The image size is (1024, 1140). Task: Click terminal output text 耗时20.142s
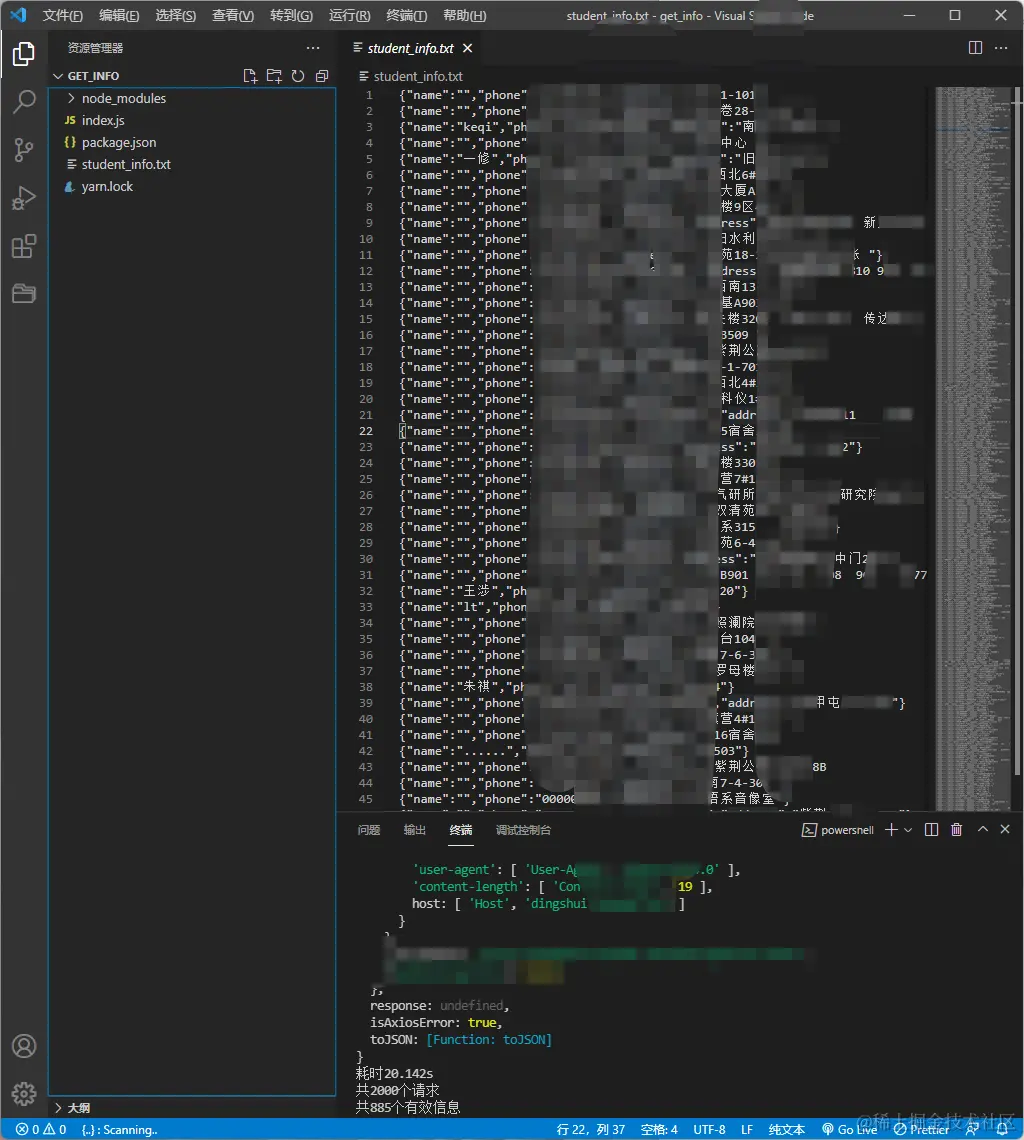[x=394, y=1073]
